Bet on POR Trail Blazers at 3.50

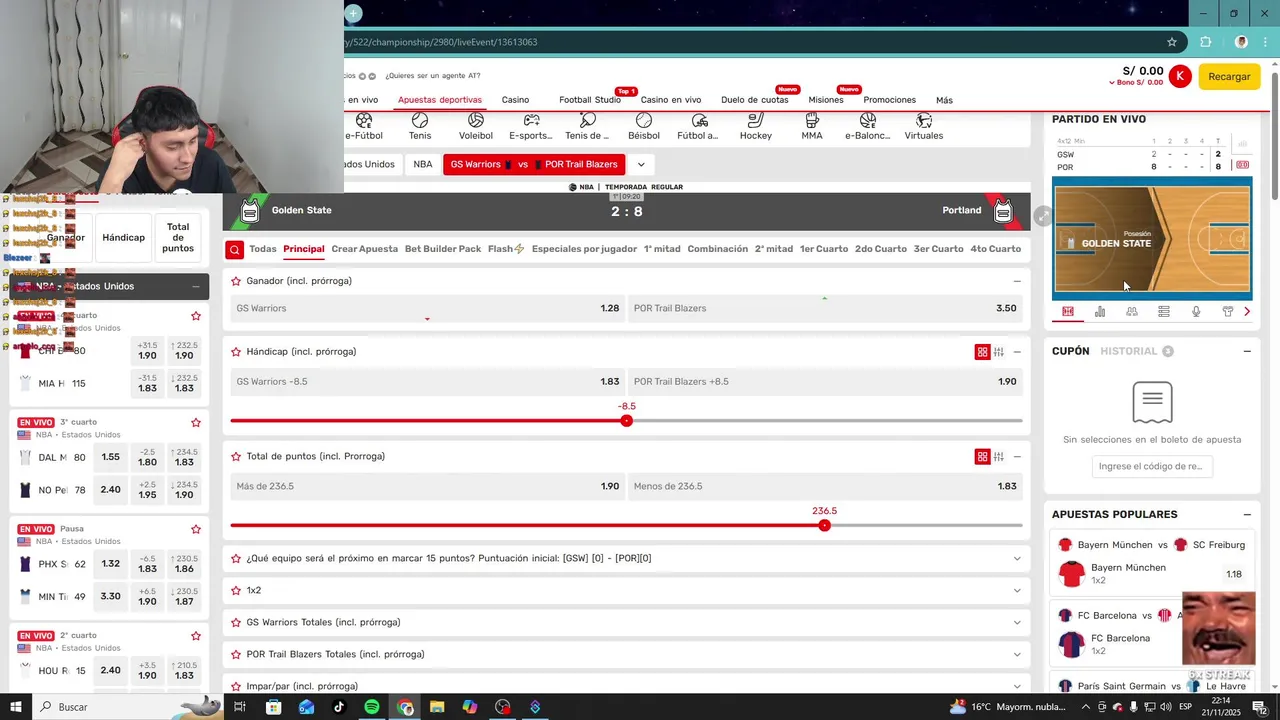coord(825,308)
